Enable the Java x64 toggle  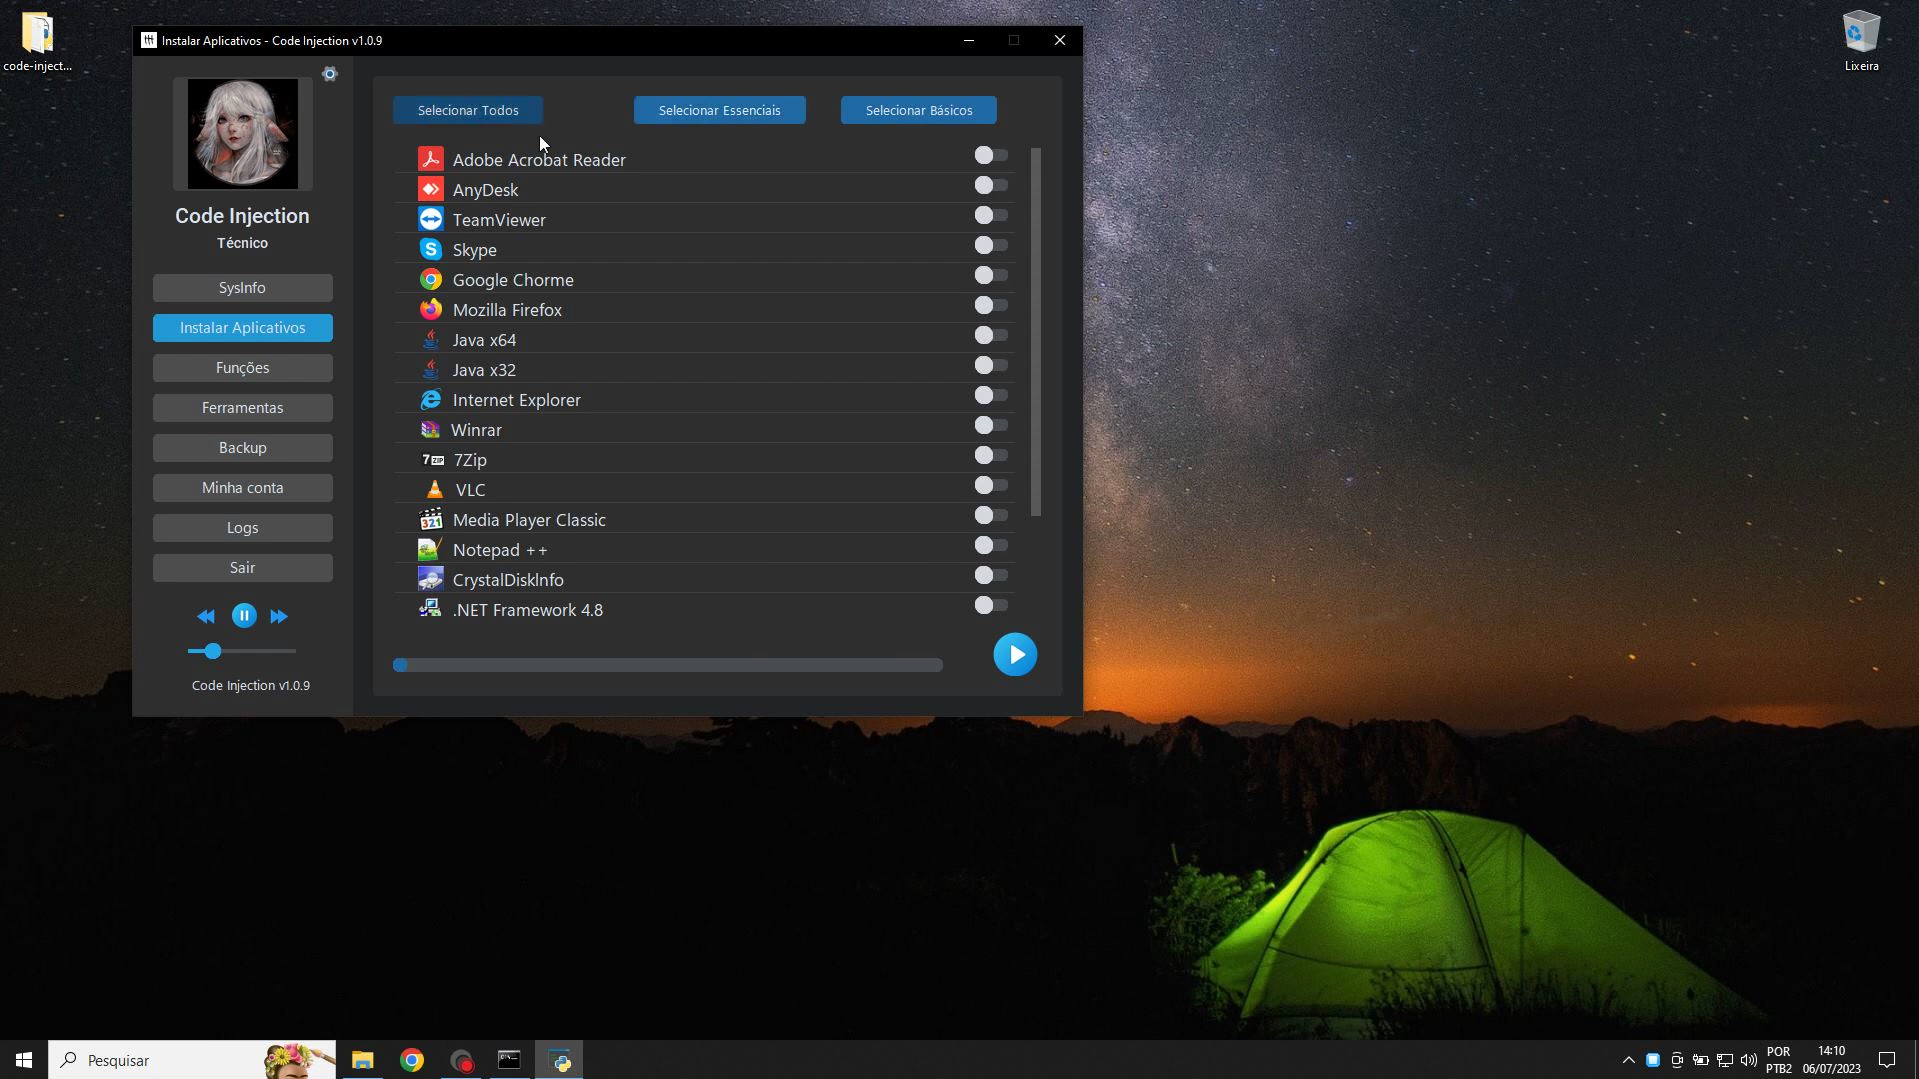point(991,335)
